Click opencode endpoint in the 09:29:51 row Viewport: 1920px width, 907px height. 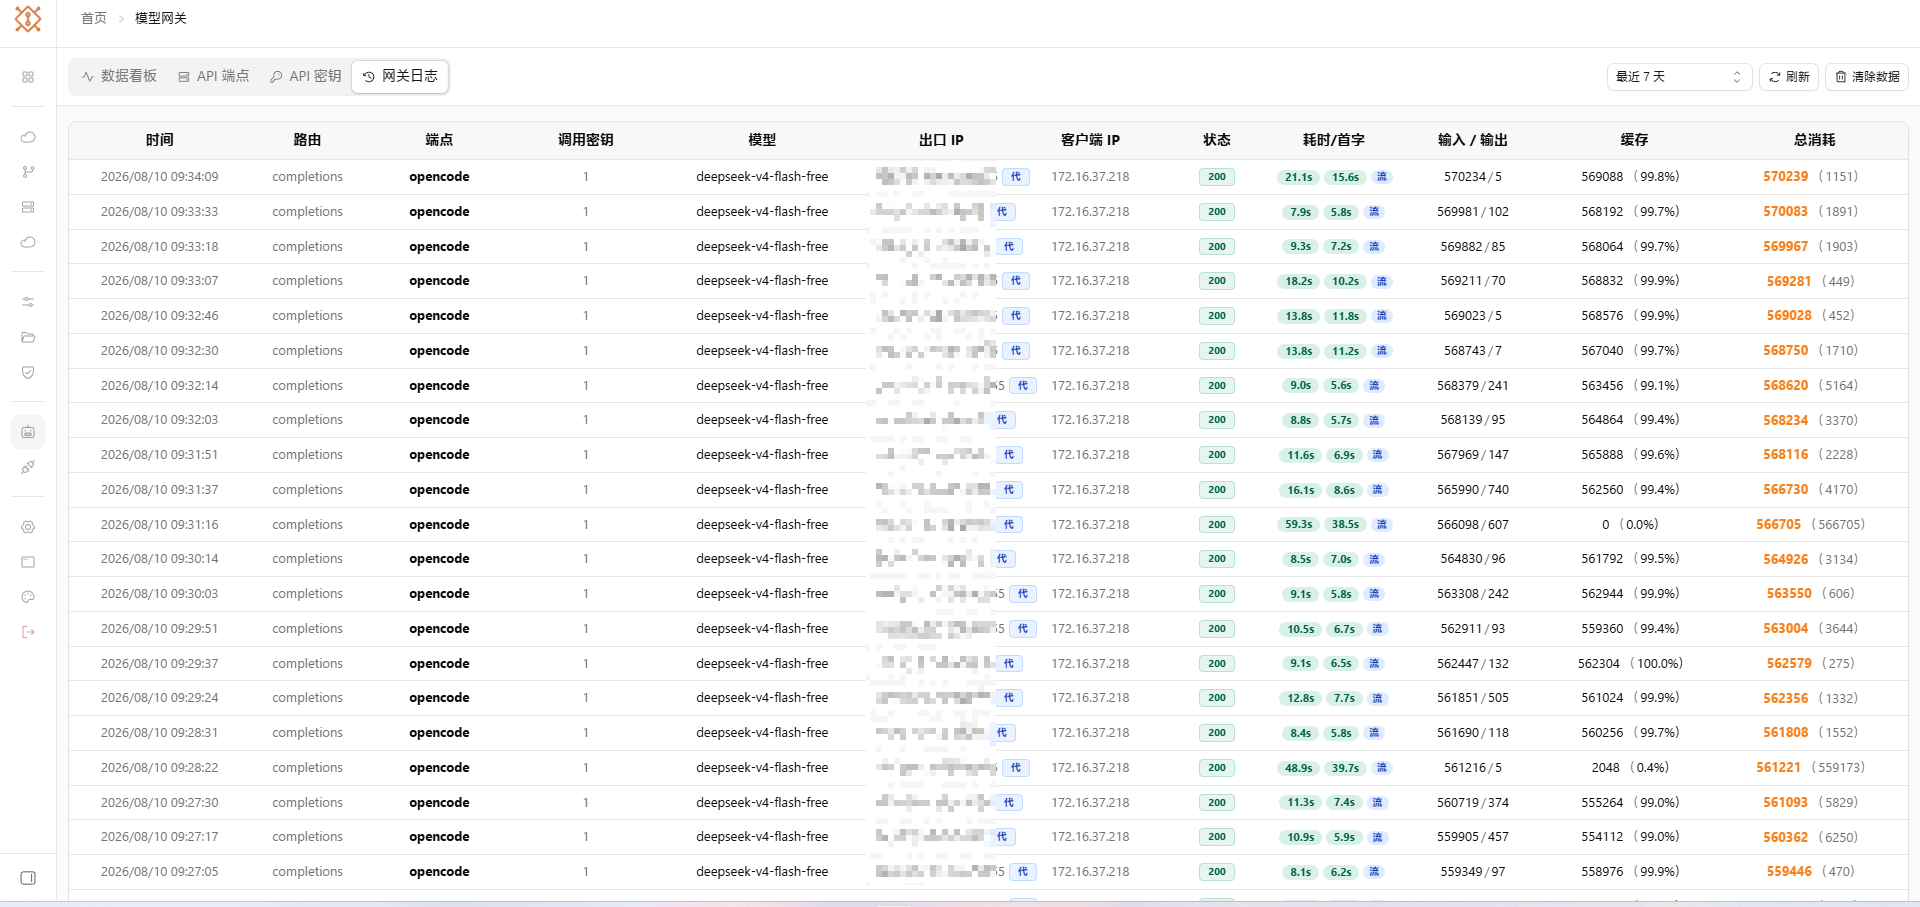[x=439, y=629]
